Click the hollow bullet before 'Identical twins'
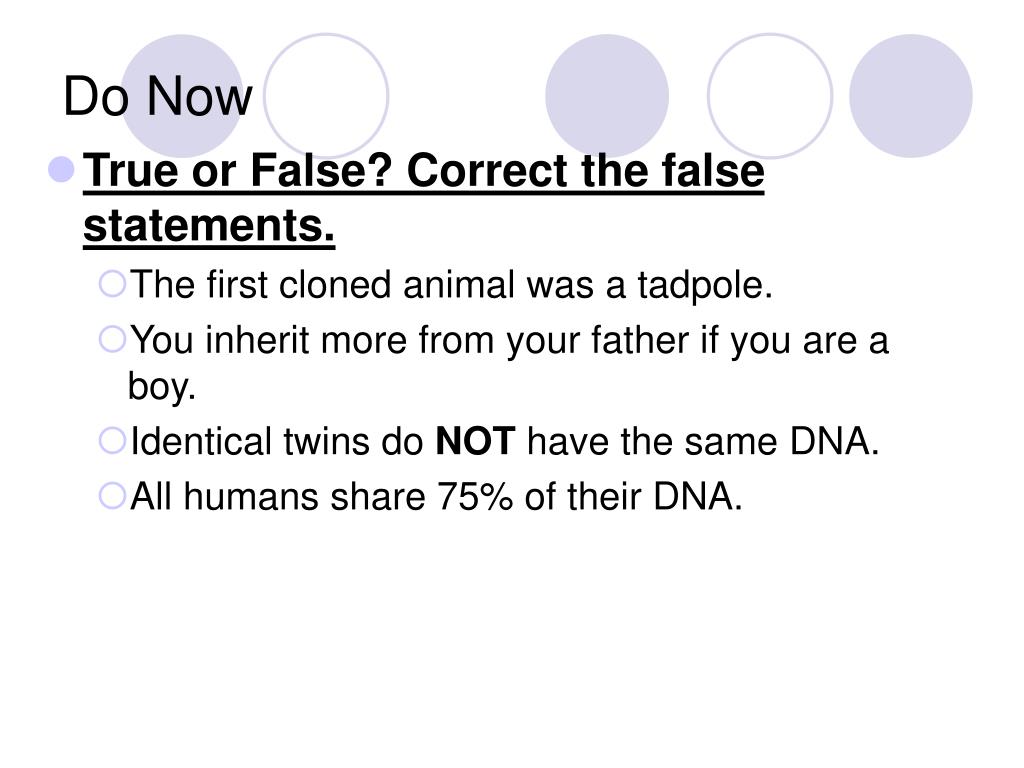Screen dimensions: 1024x768 pyautogui.click(x=112, y=441)
